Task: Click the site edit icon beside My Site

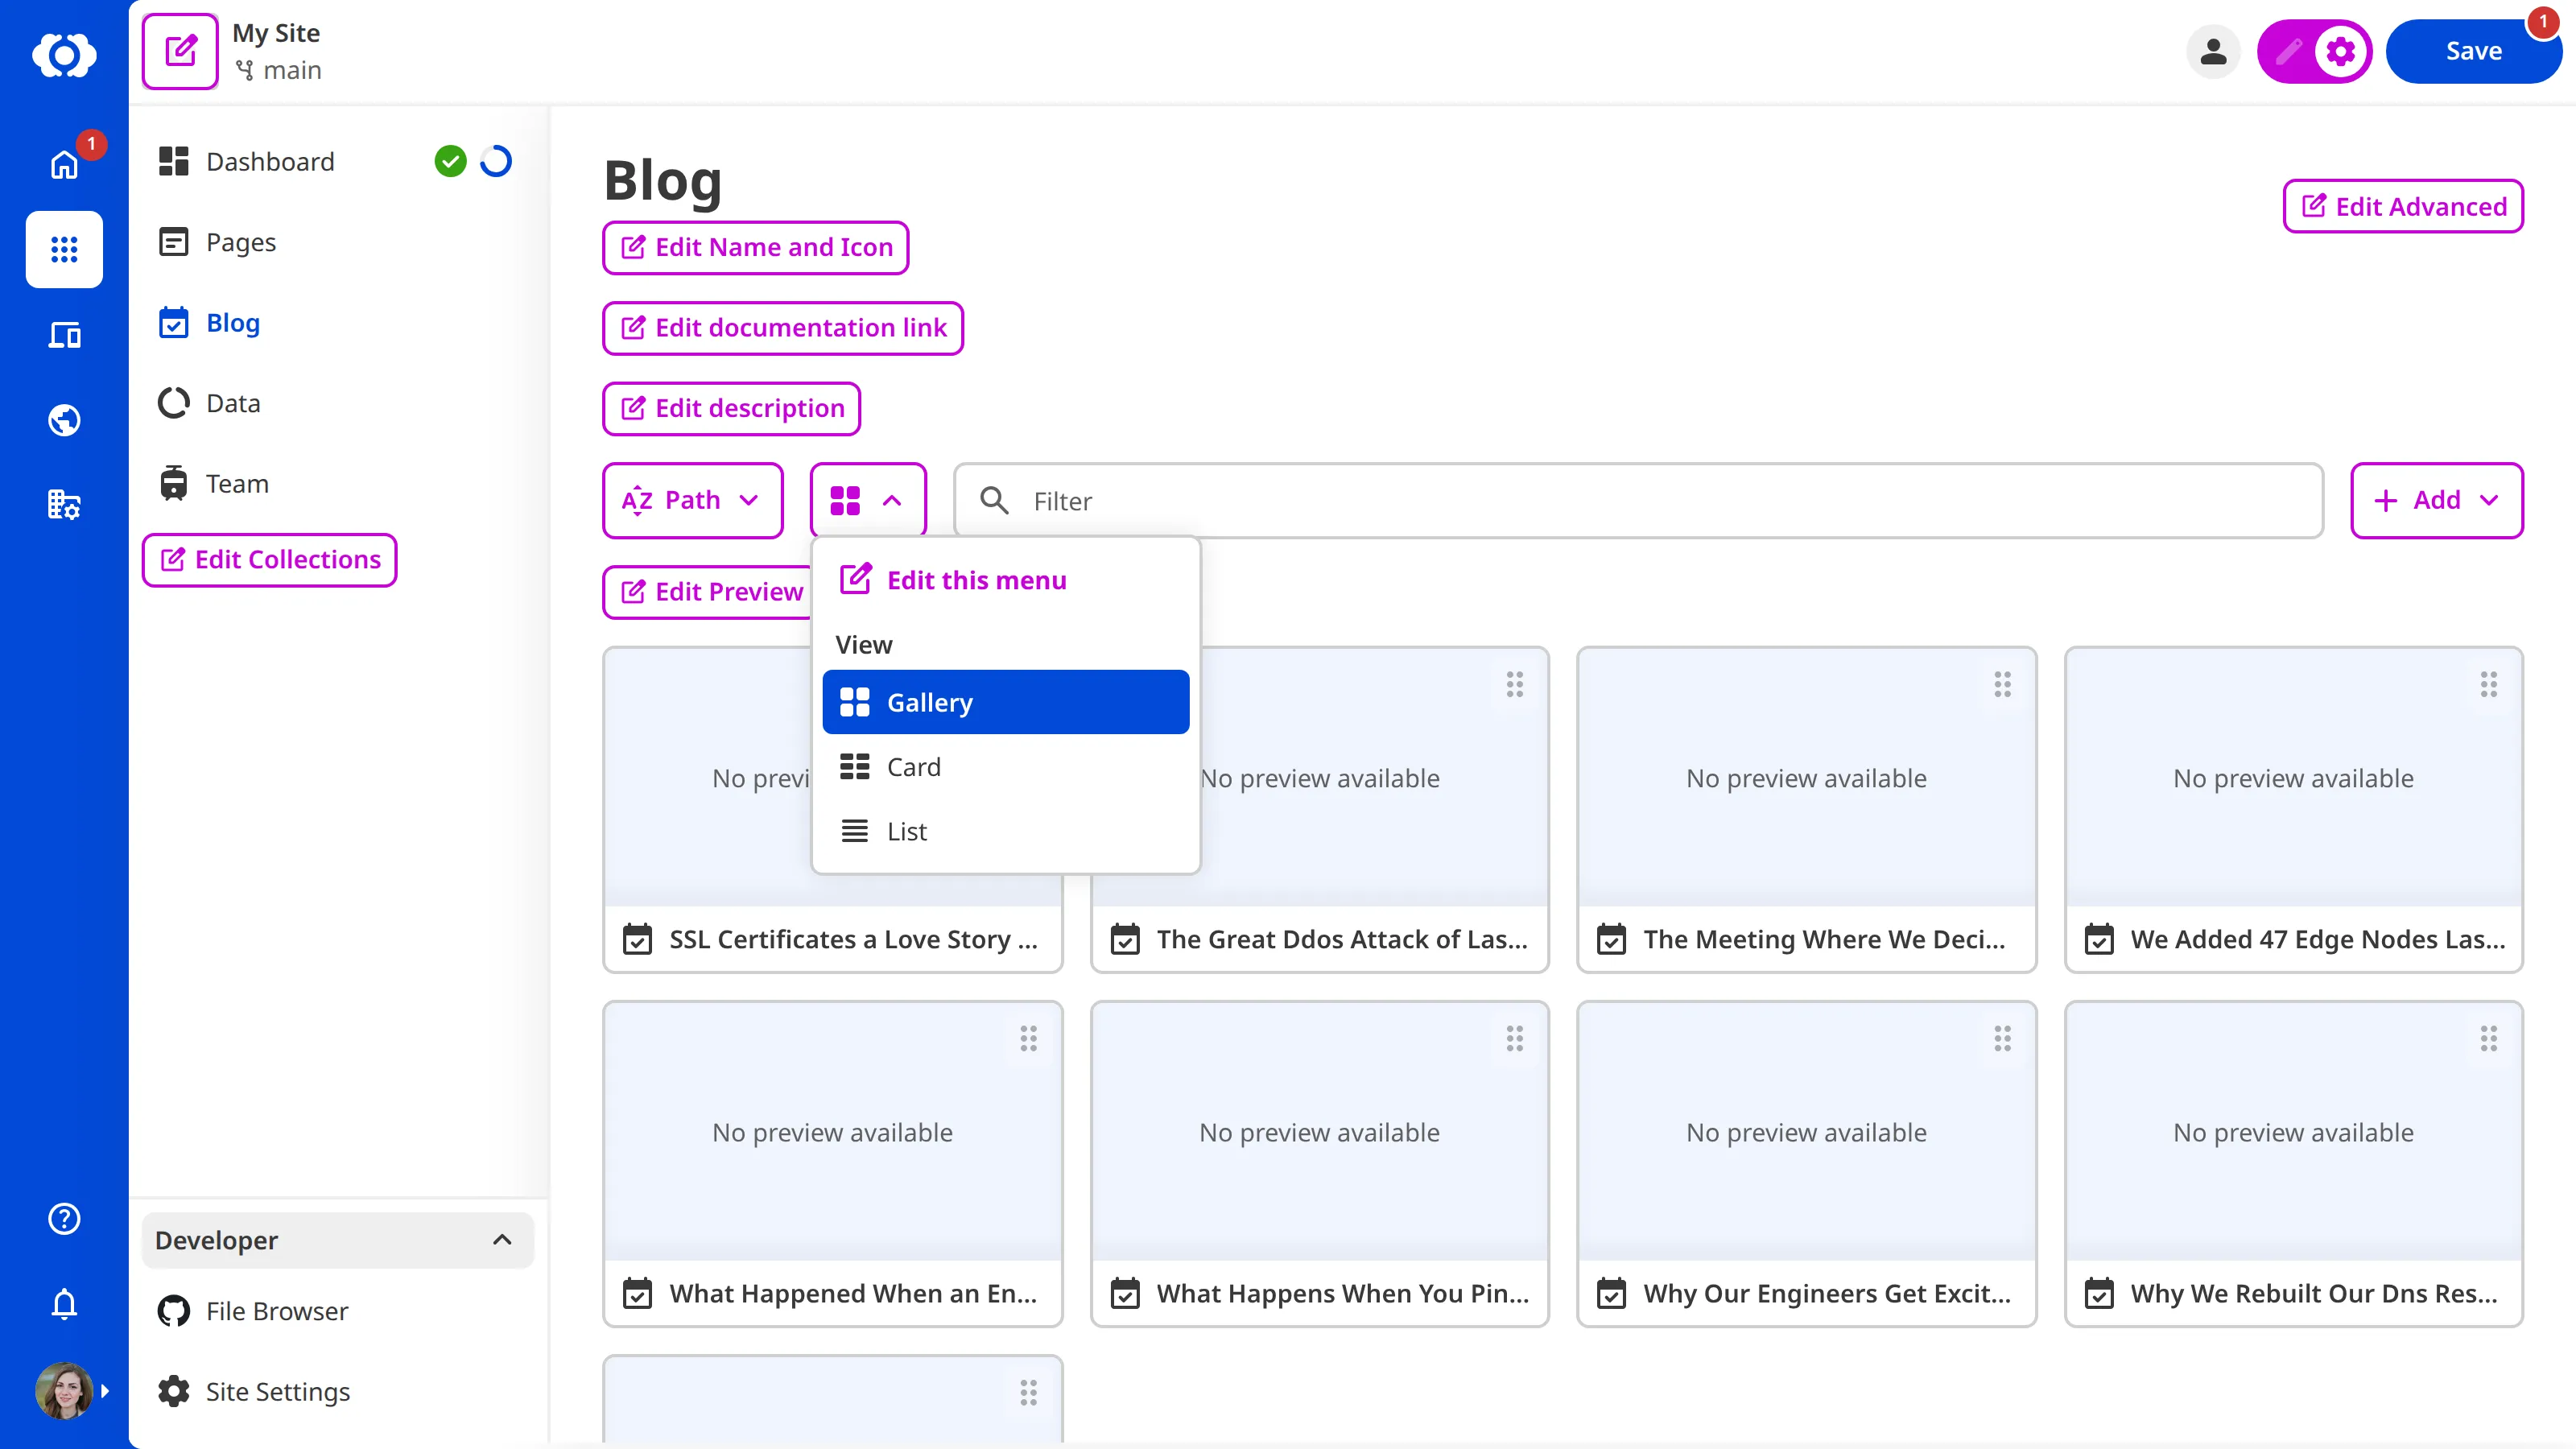Action: click(x=180, y=51)
